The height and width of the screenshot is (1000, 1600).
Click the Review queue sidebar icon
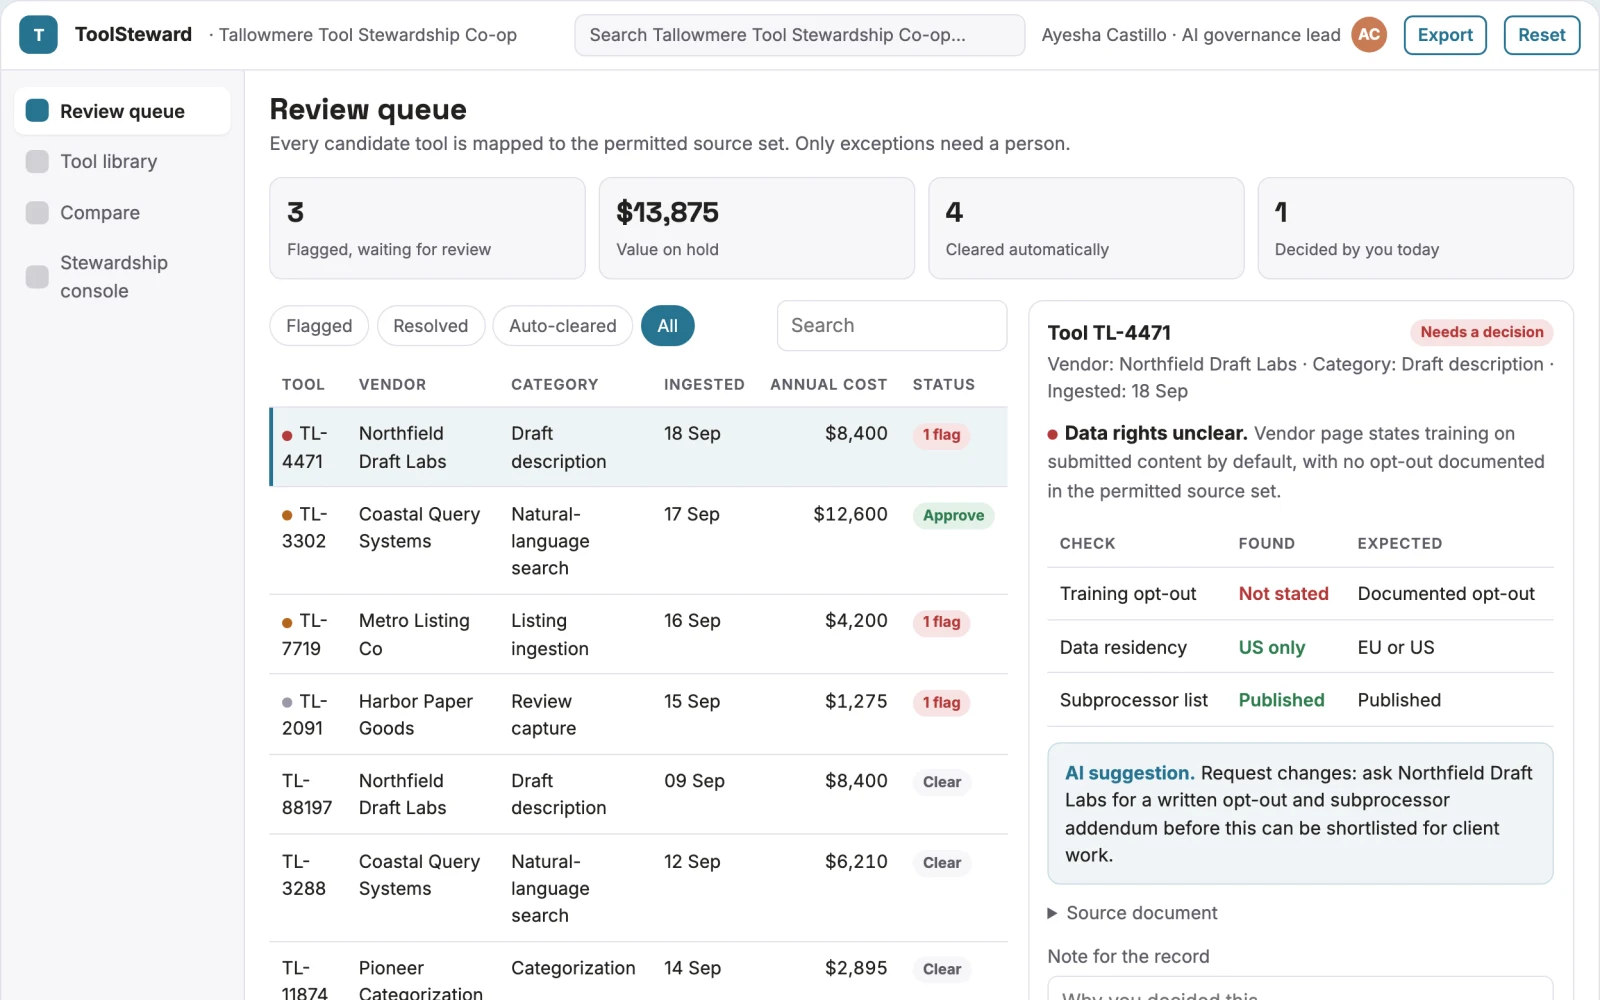click(37, 111)
